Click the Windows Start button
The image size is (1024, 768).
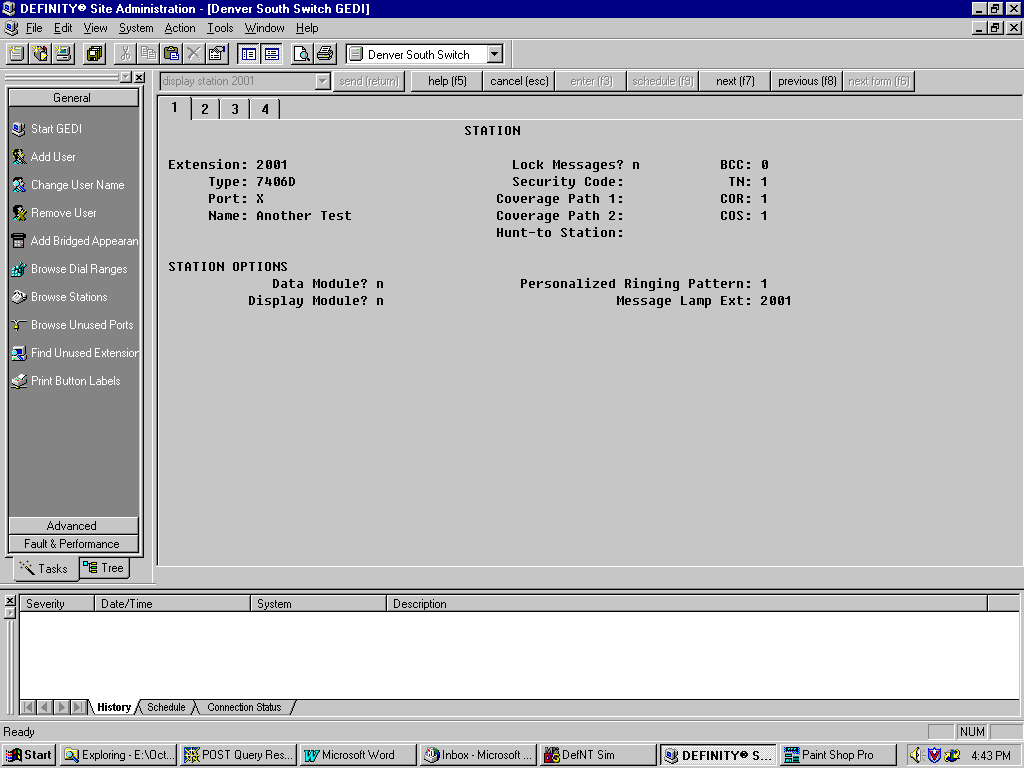click(29, 755)
